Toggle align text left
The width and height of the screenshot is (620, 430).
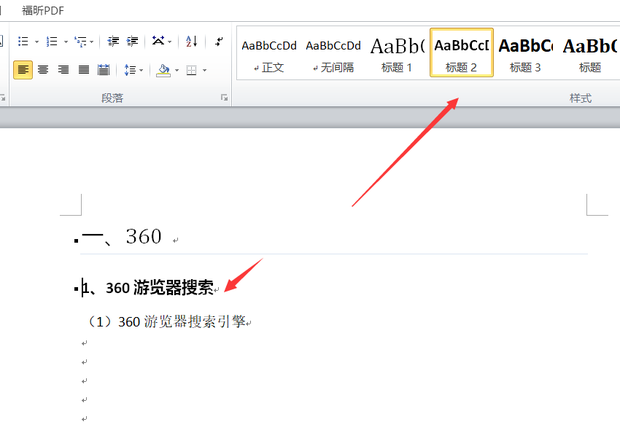coord(22,70)
